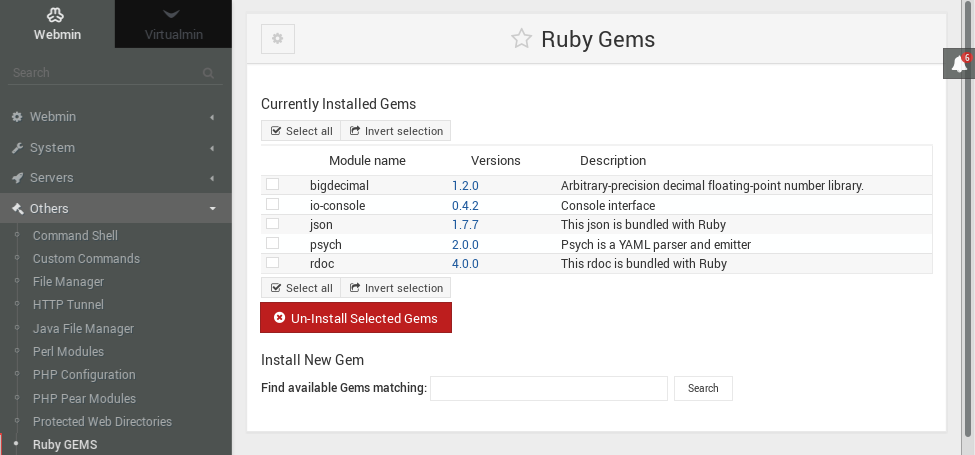This screenshot has width=975, height=455.
Task: Switch to the Virtualmin tab
Action: click(x=173, y=24)
